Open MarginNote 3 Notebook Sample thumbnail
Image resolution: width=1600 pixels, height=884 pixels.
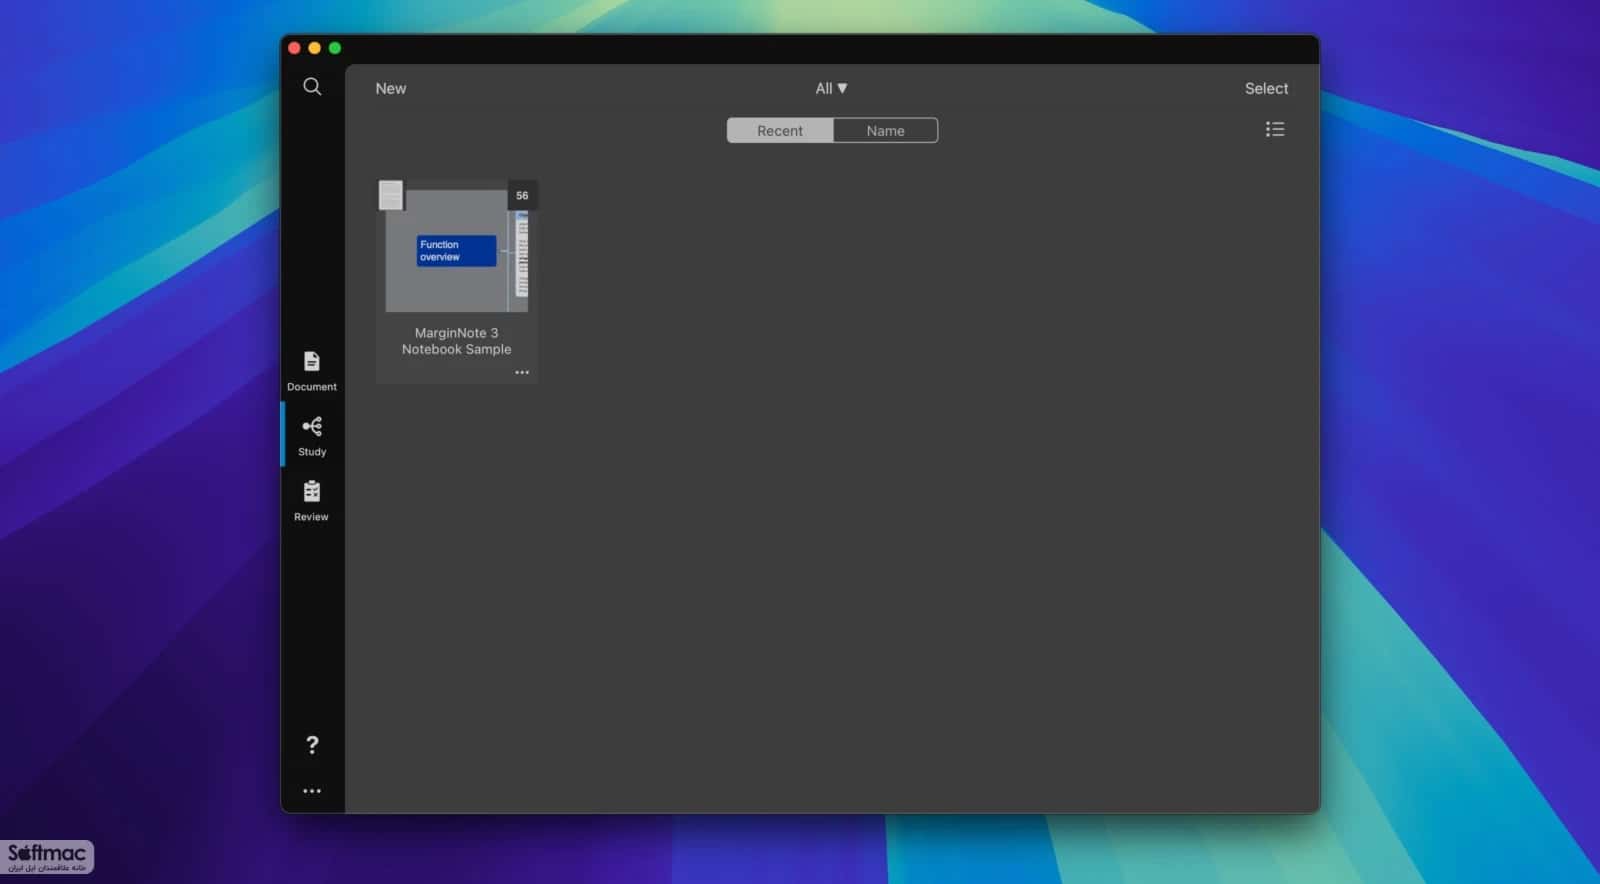(456, 250)
